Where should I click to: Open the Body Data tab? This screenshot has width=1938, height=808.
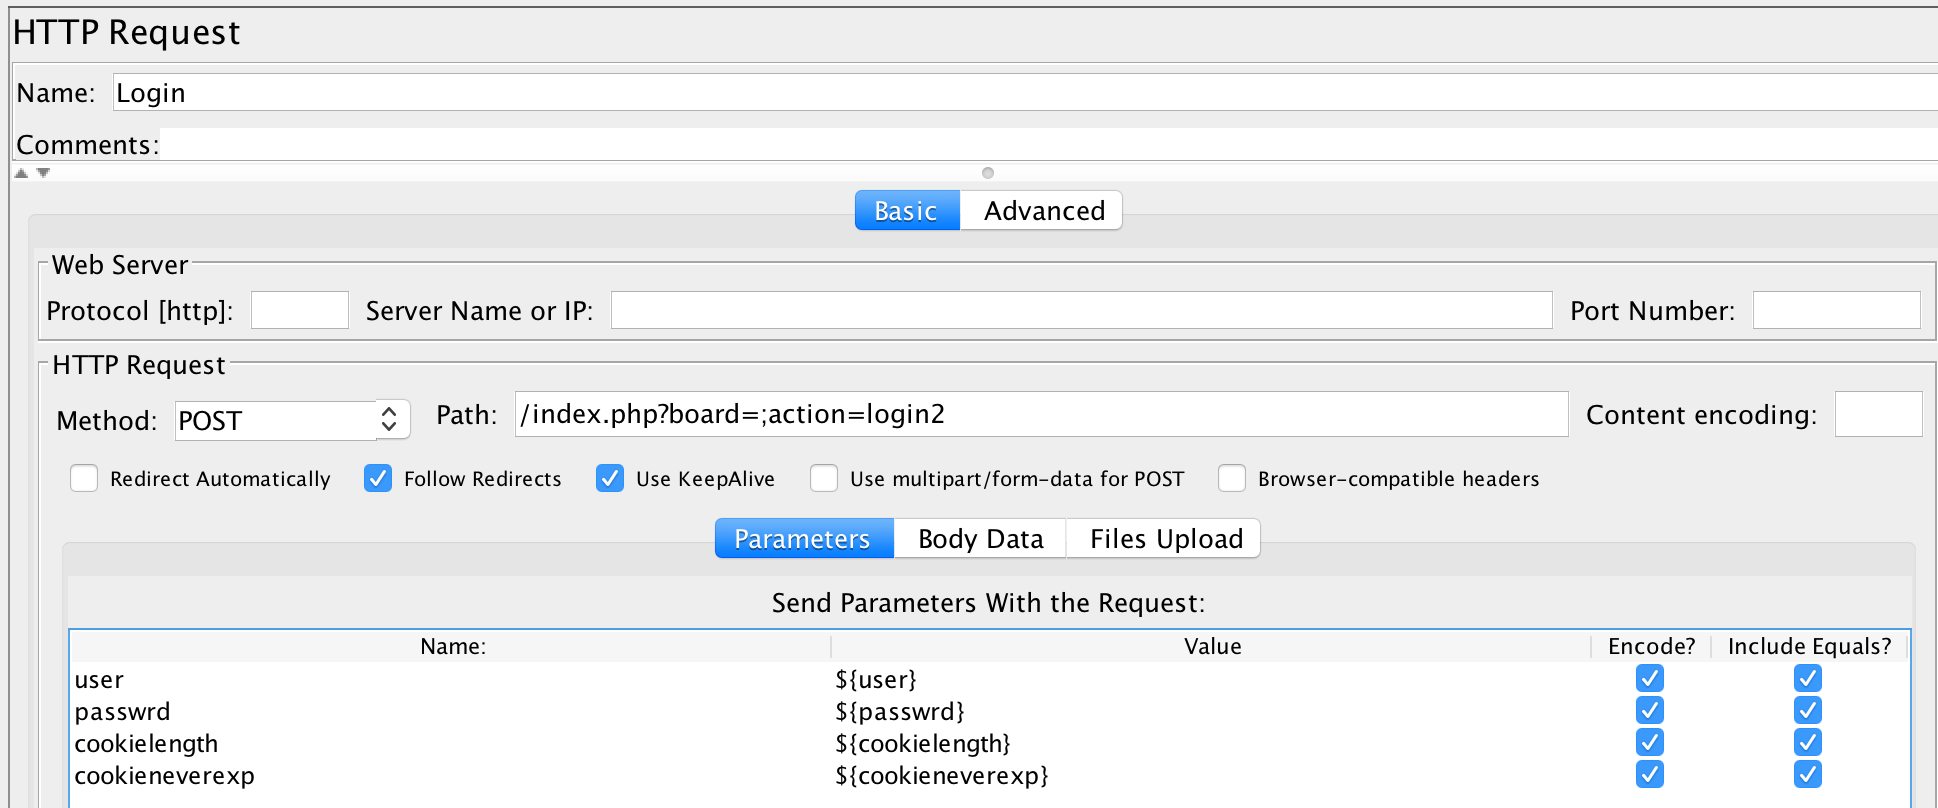click(979, 538)
